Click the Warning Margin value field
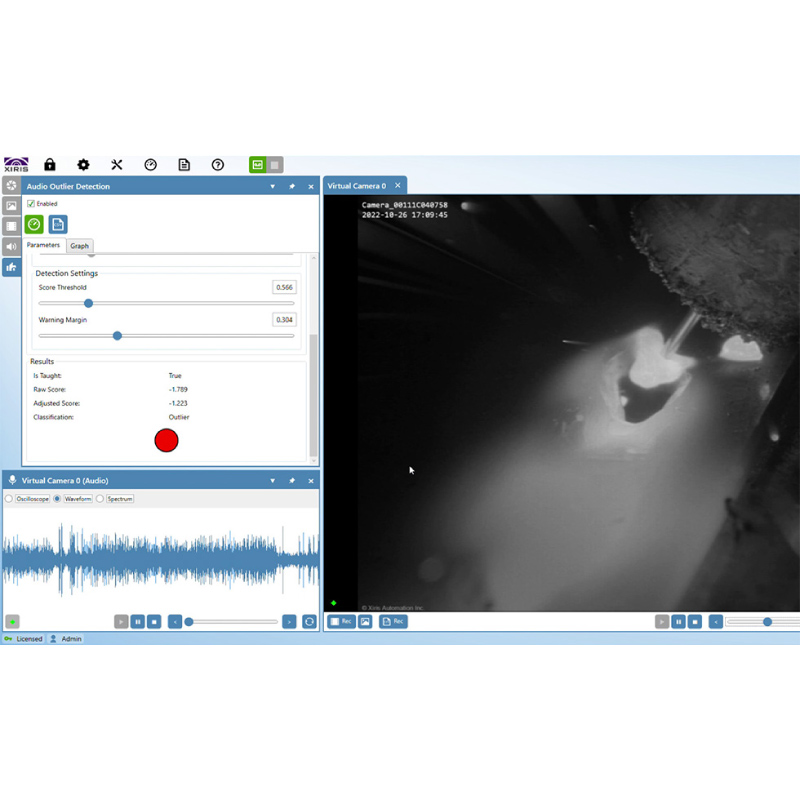The image size is (800, 800). click(284, 320)
